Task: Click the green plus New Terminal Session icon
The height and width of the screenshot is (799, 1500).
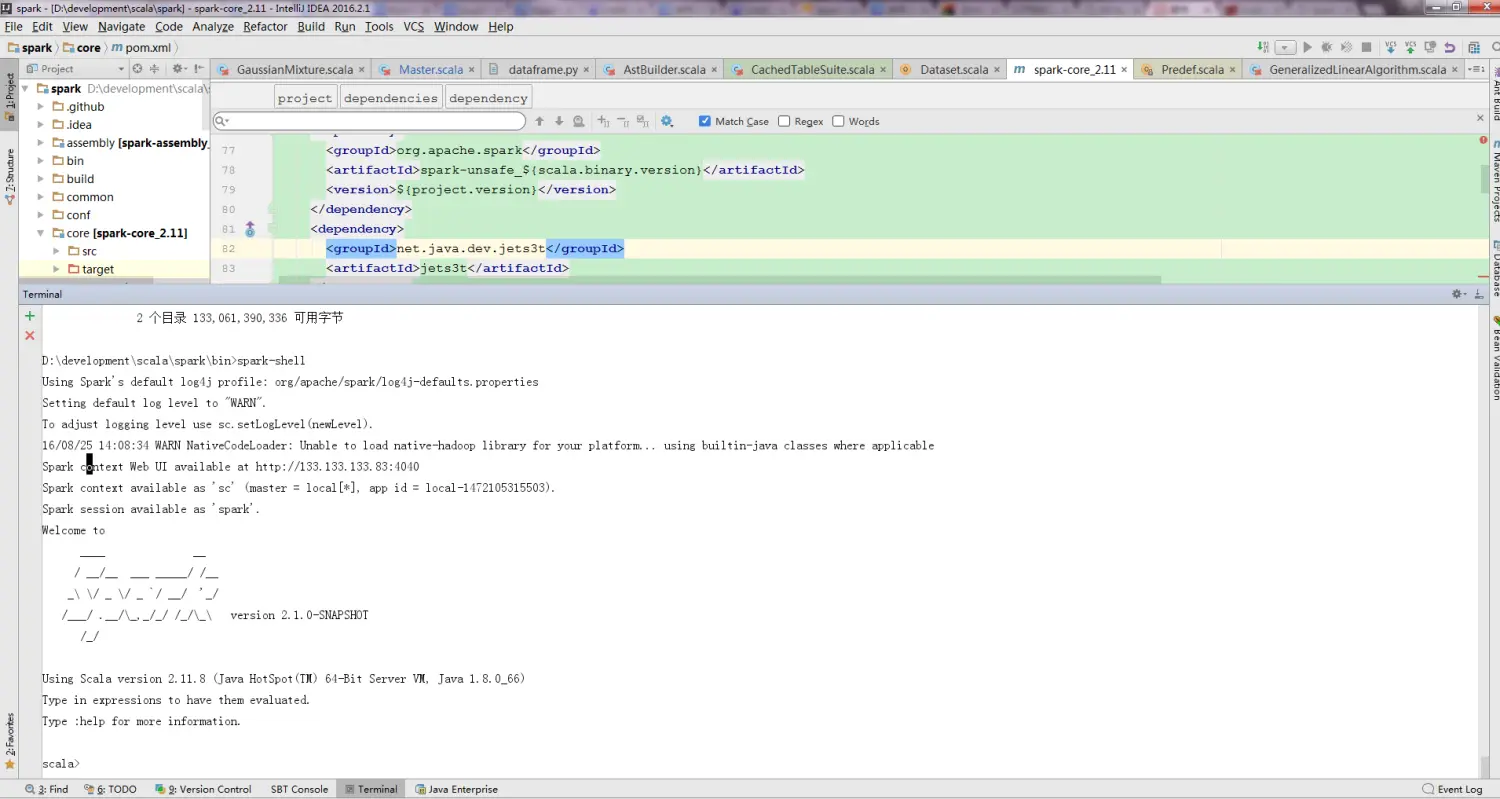Action: pos(30,316)
